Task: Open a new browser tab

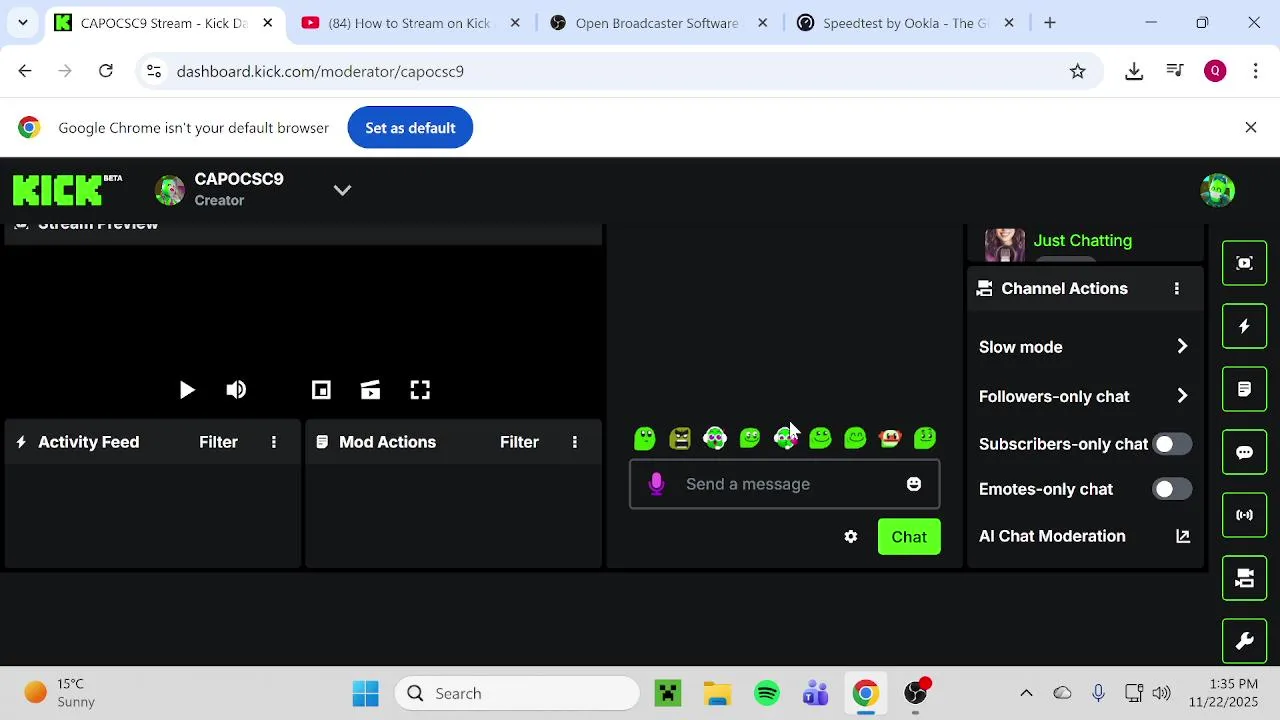Action: (1049, 23)
